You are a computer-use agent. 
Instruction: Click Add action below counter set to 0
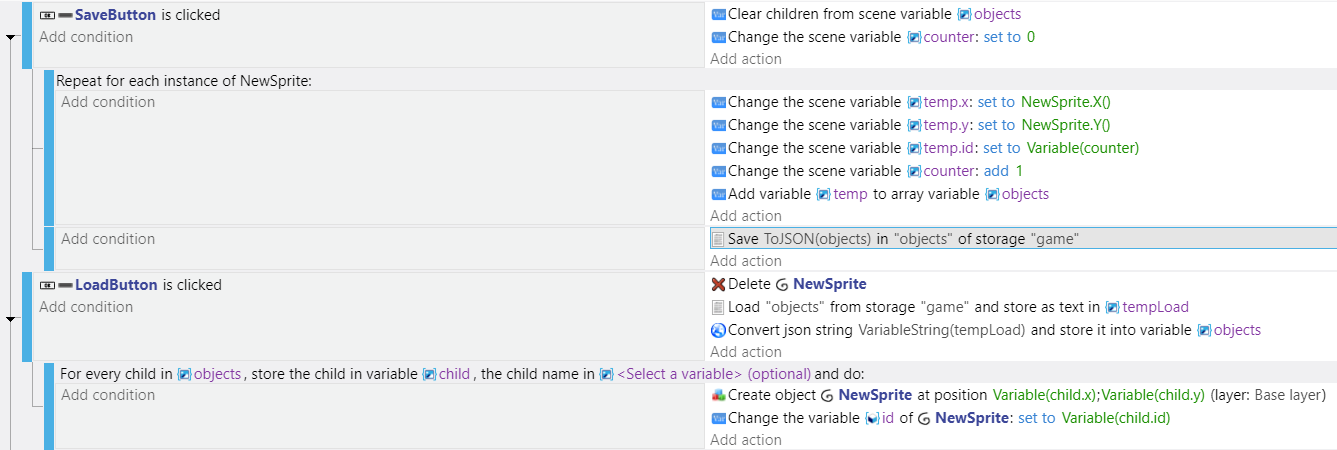pos(746,59)
